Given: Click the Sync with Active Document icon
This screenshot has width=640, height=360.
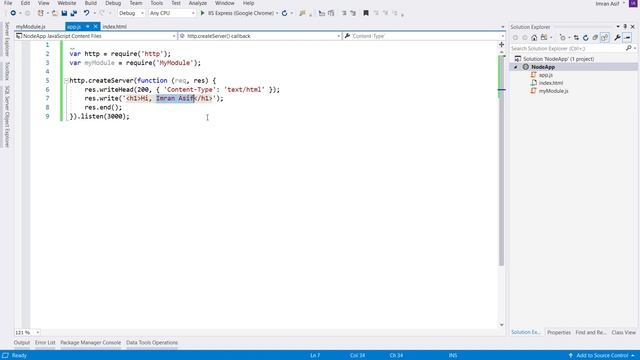Looking at the screenshot, I should [576, 38].
